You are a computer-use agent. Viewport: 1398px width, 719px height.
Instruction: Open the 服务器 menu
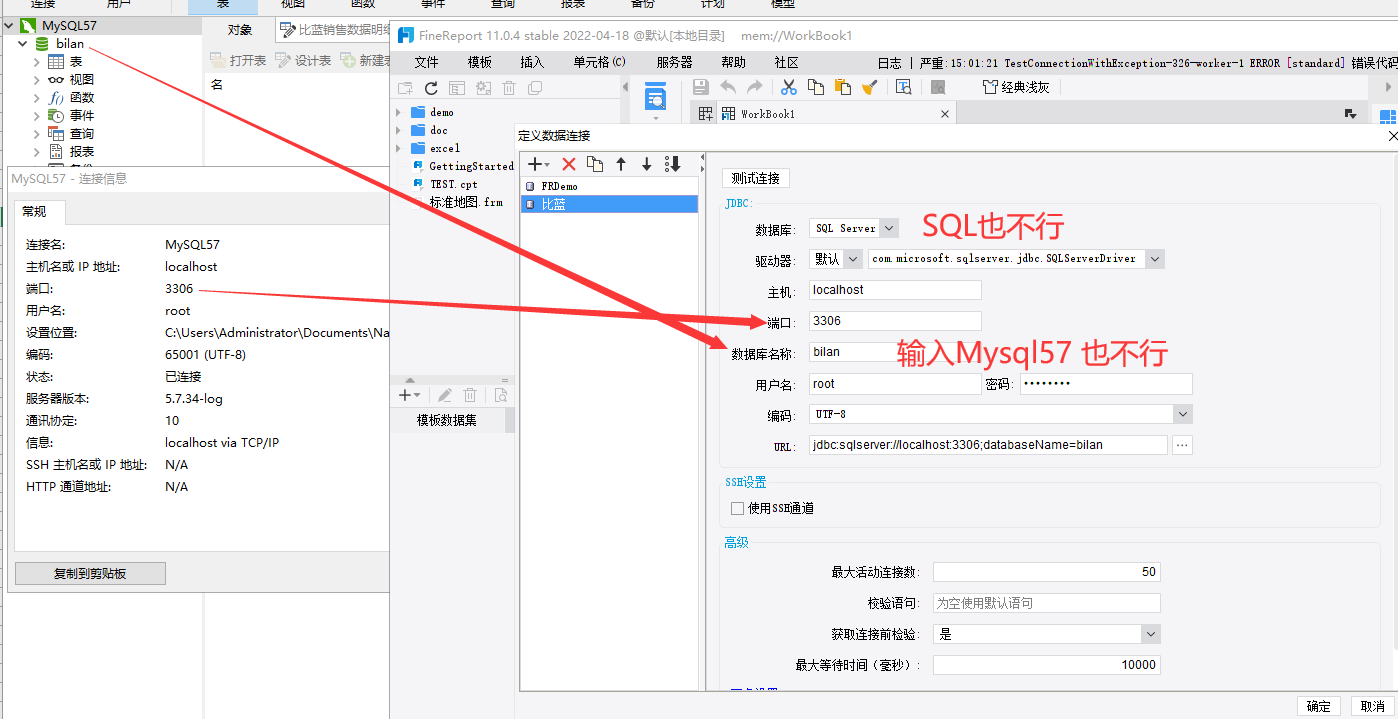pos(675,62)
